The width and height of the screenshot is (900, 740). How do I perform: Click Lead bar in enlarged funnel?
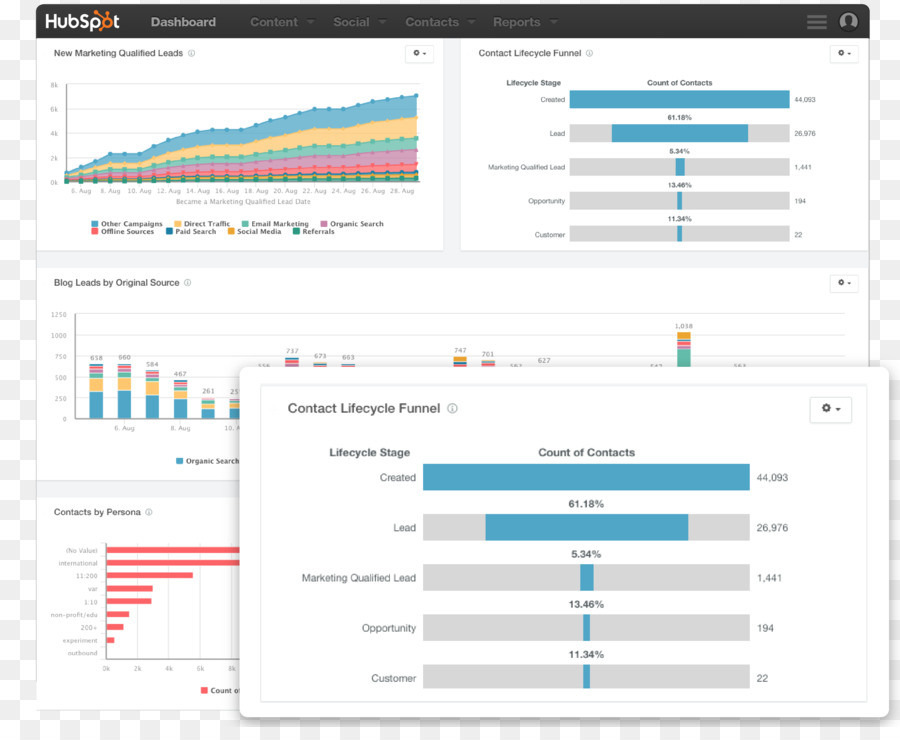point(587,527)
